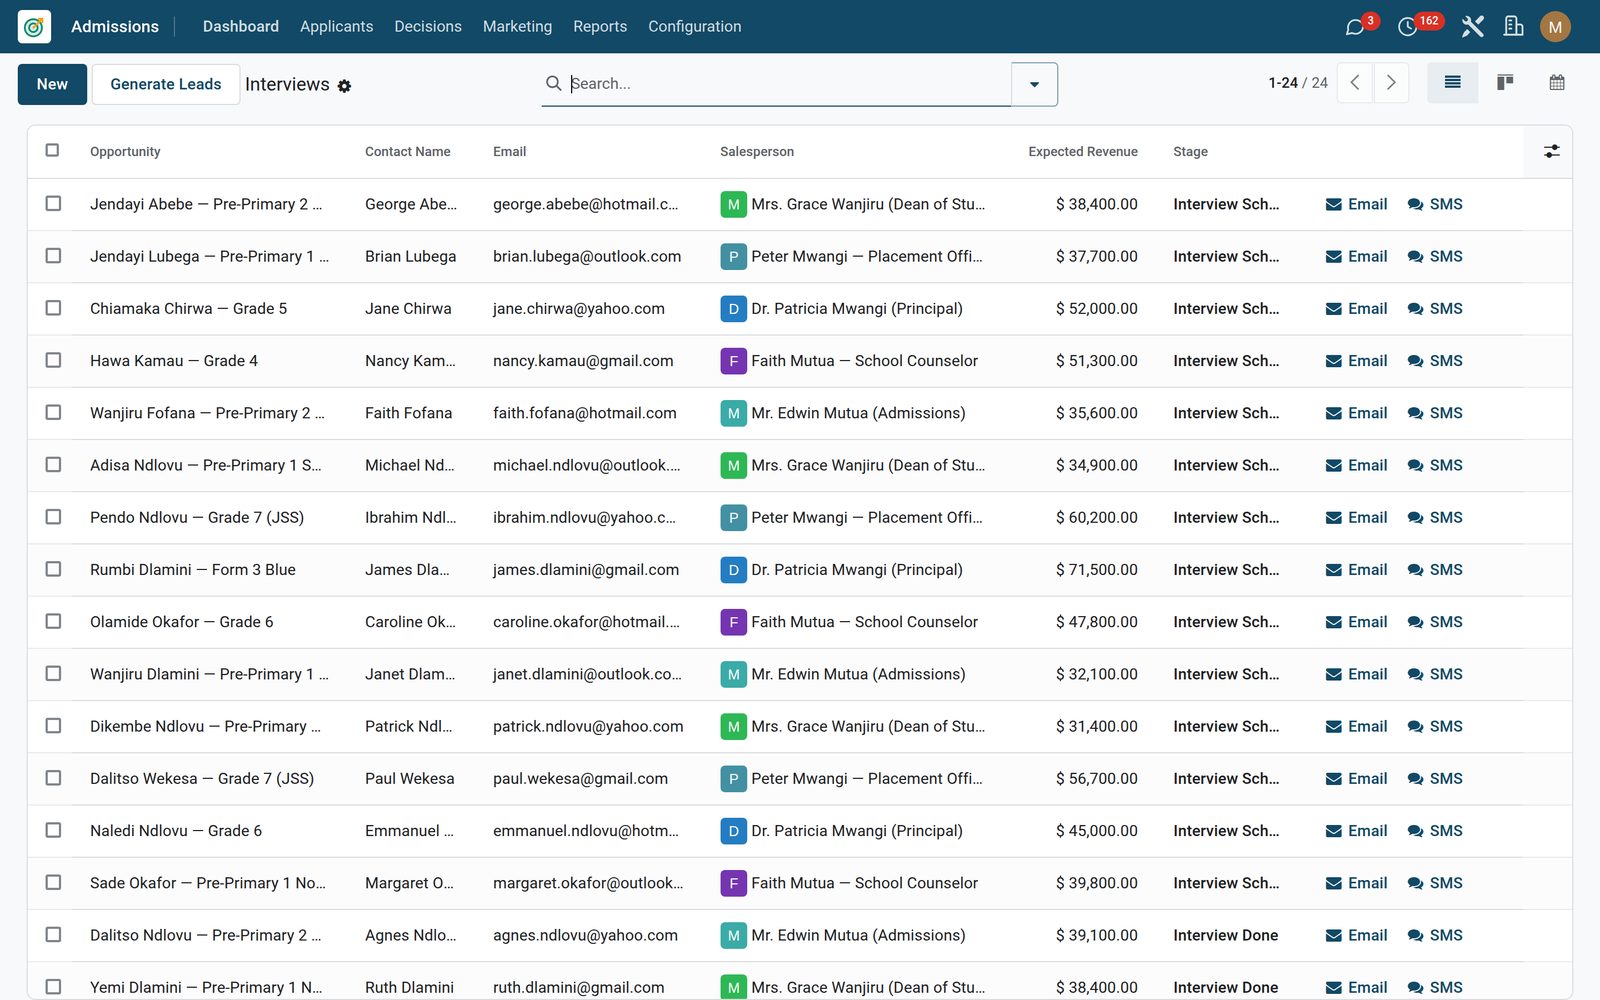Viewport: 1600px width, 1000px height.
Task: Open the Configuration menu
Action: [695, 27]
